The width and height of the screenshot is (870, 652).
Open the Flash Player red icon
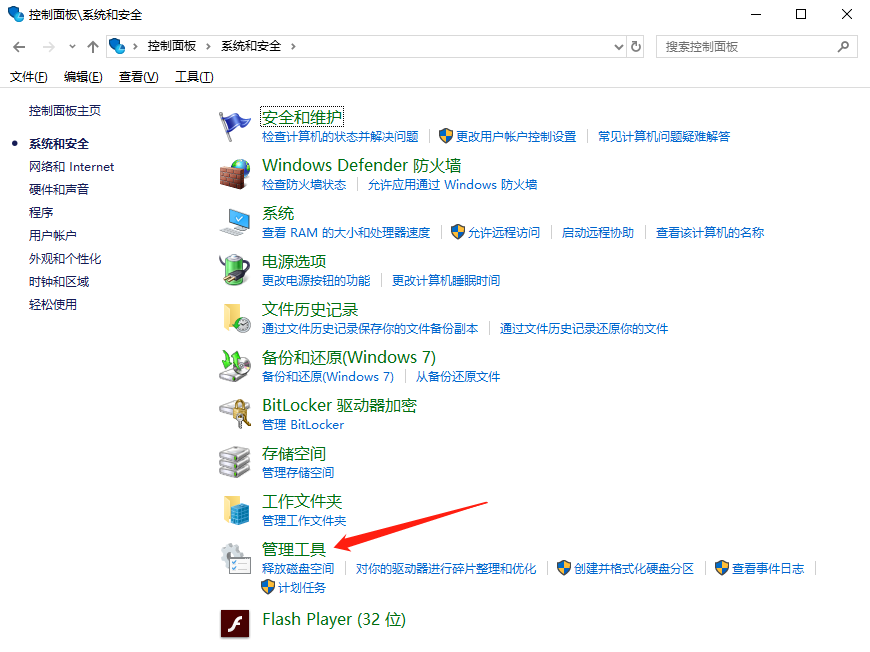tap(235, 622)
